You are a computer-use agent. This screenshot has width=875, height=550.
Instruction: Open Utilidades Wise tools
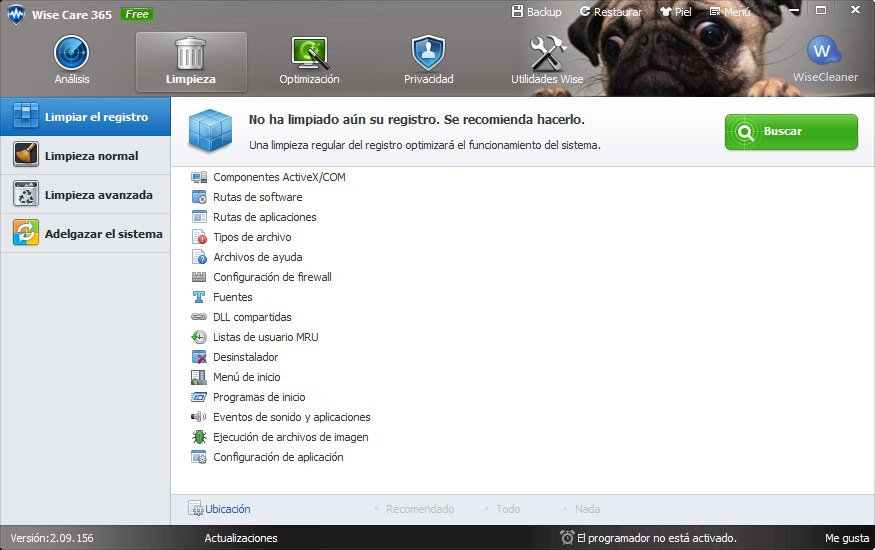click(547, 60)
